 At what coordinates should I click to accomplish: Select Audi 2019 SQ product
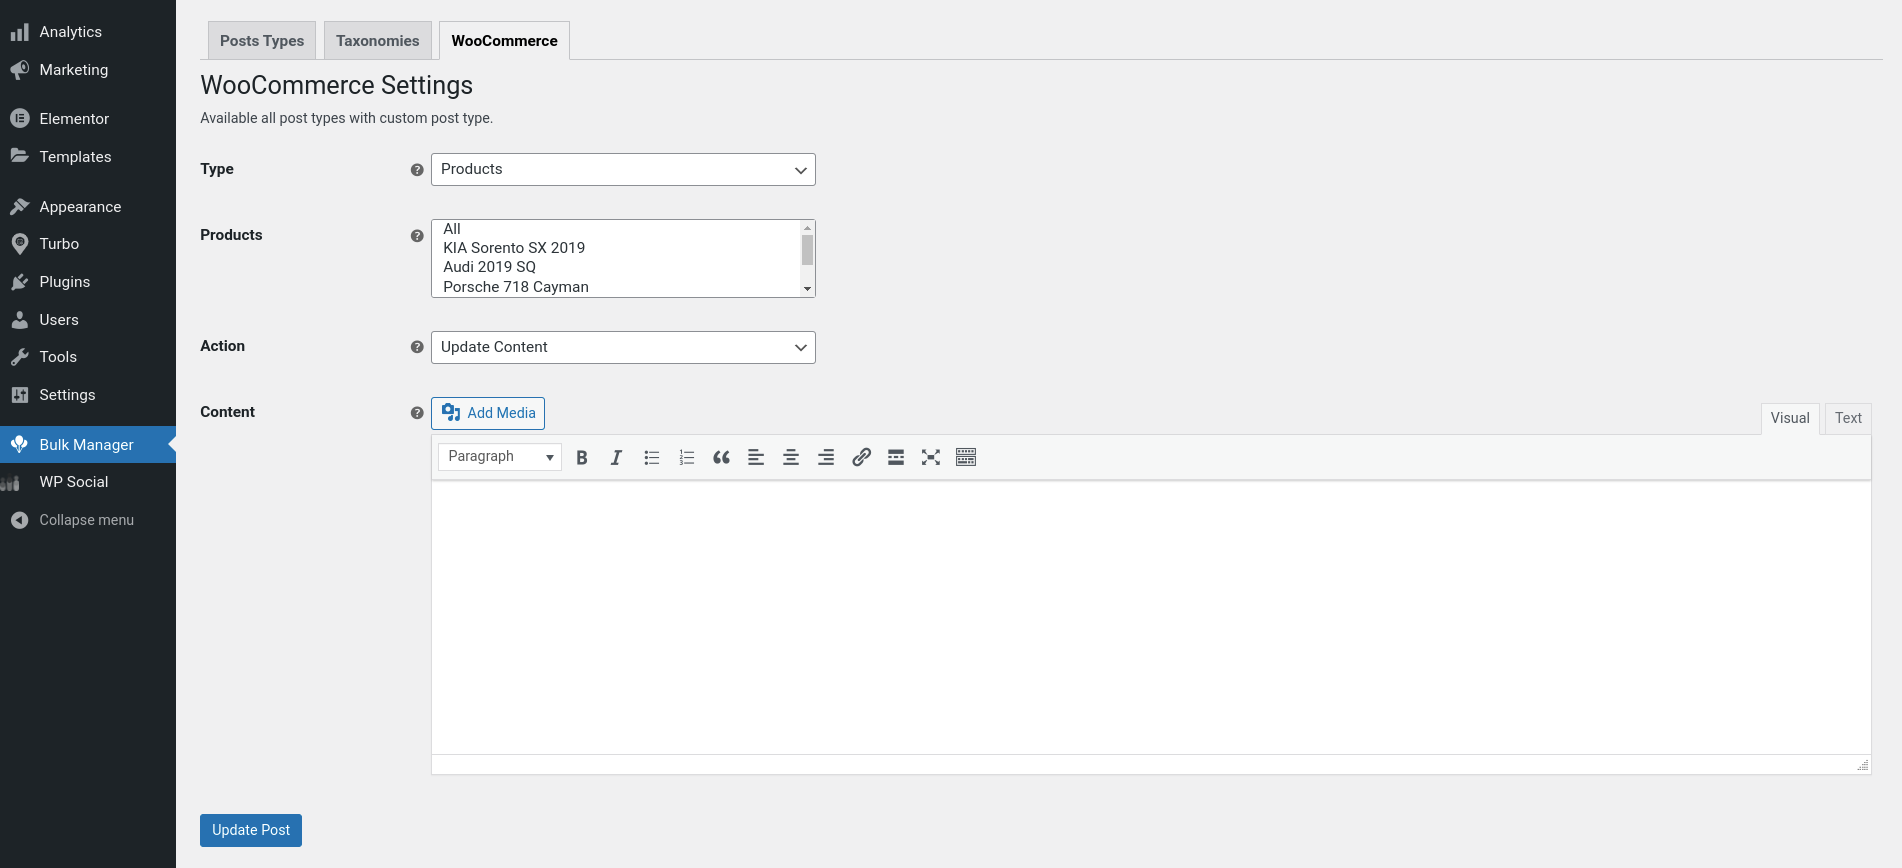(616, 267)
